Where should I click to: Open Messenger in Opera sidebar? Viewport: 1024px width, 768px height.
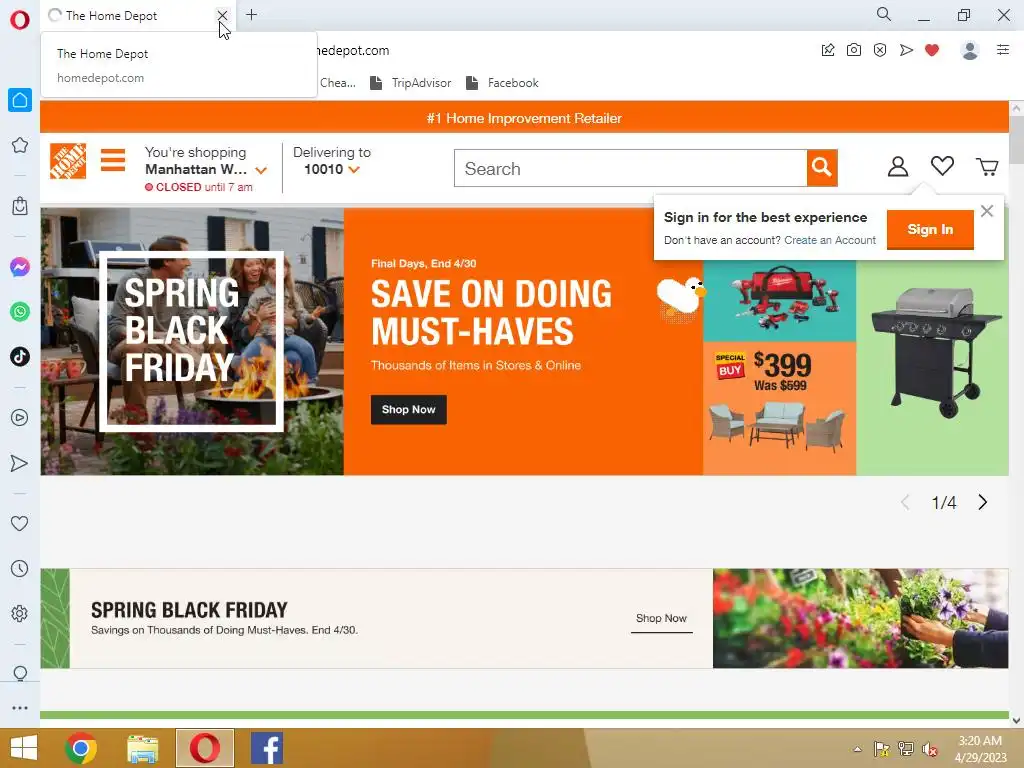tap(20, 267)
